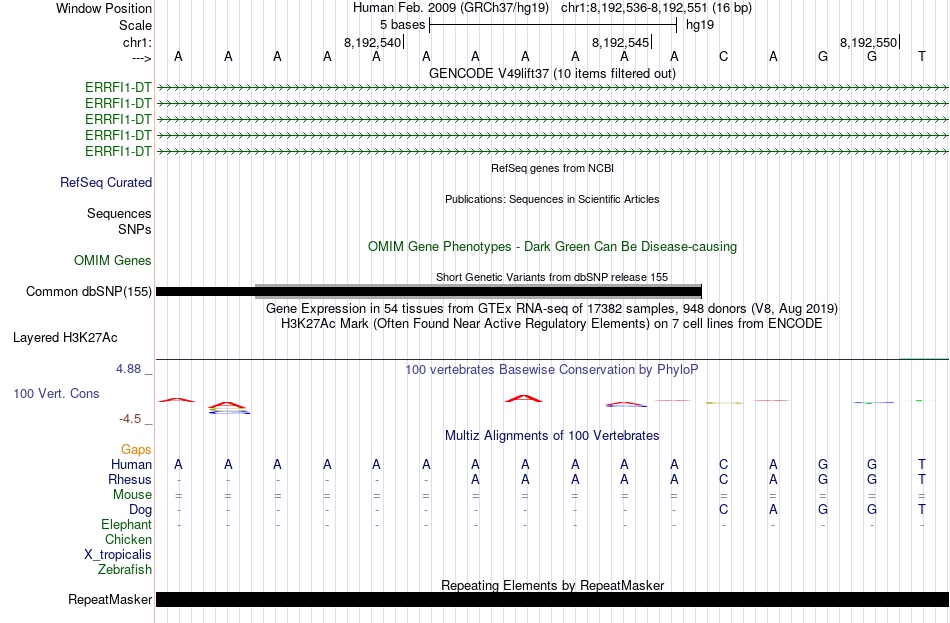Open the Human Feb. 2009 (GRCh37/hg19) assembly text
950x623 pixels.
coord(451,8)
